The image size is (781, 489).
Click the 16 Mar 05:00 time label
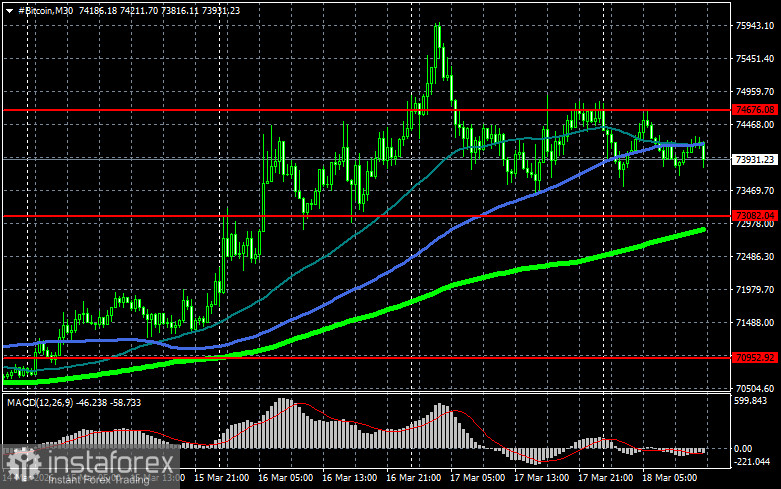[285, 478]
